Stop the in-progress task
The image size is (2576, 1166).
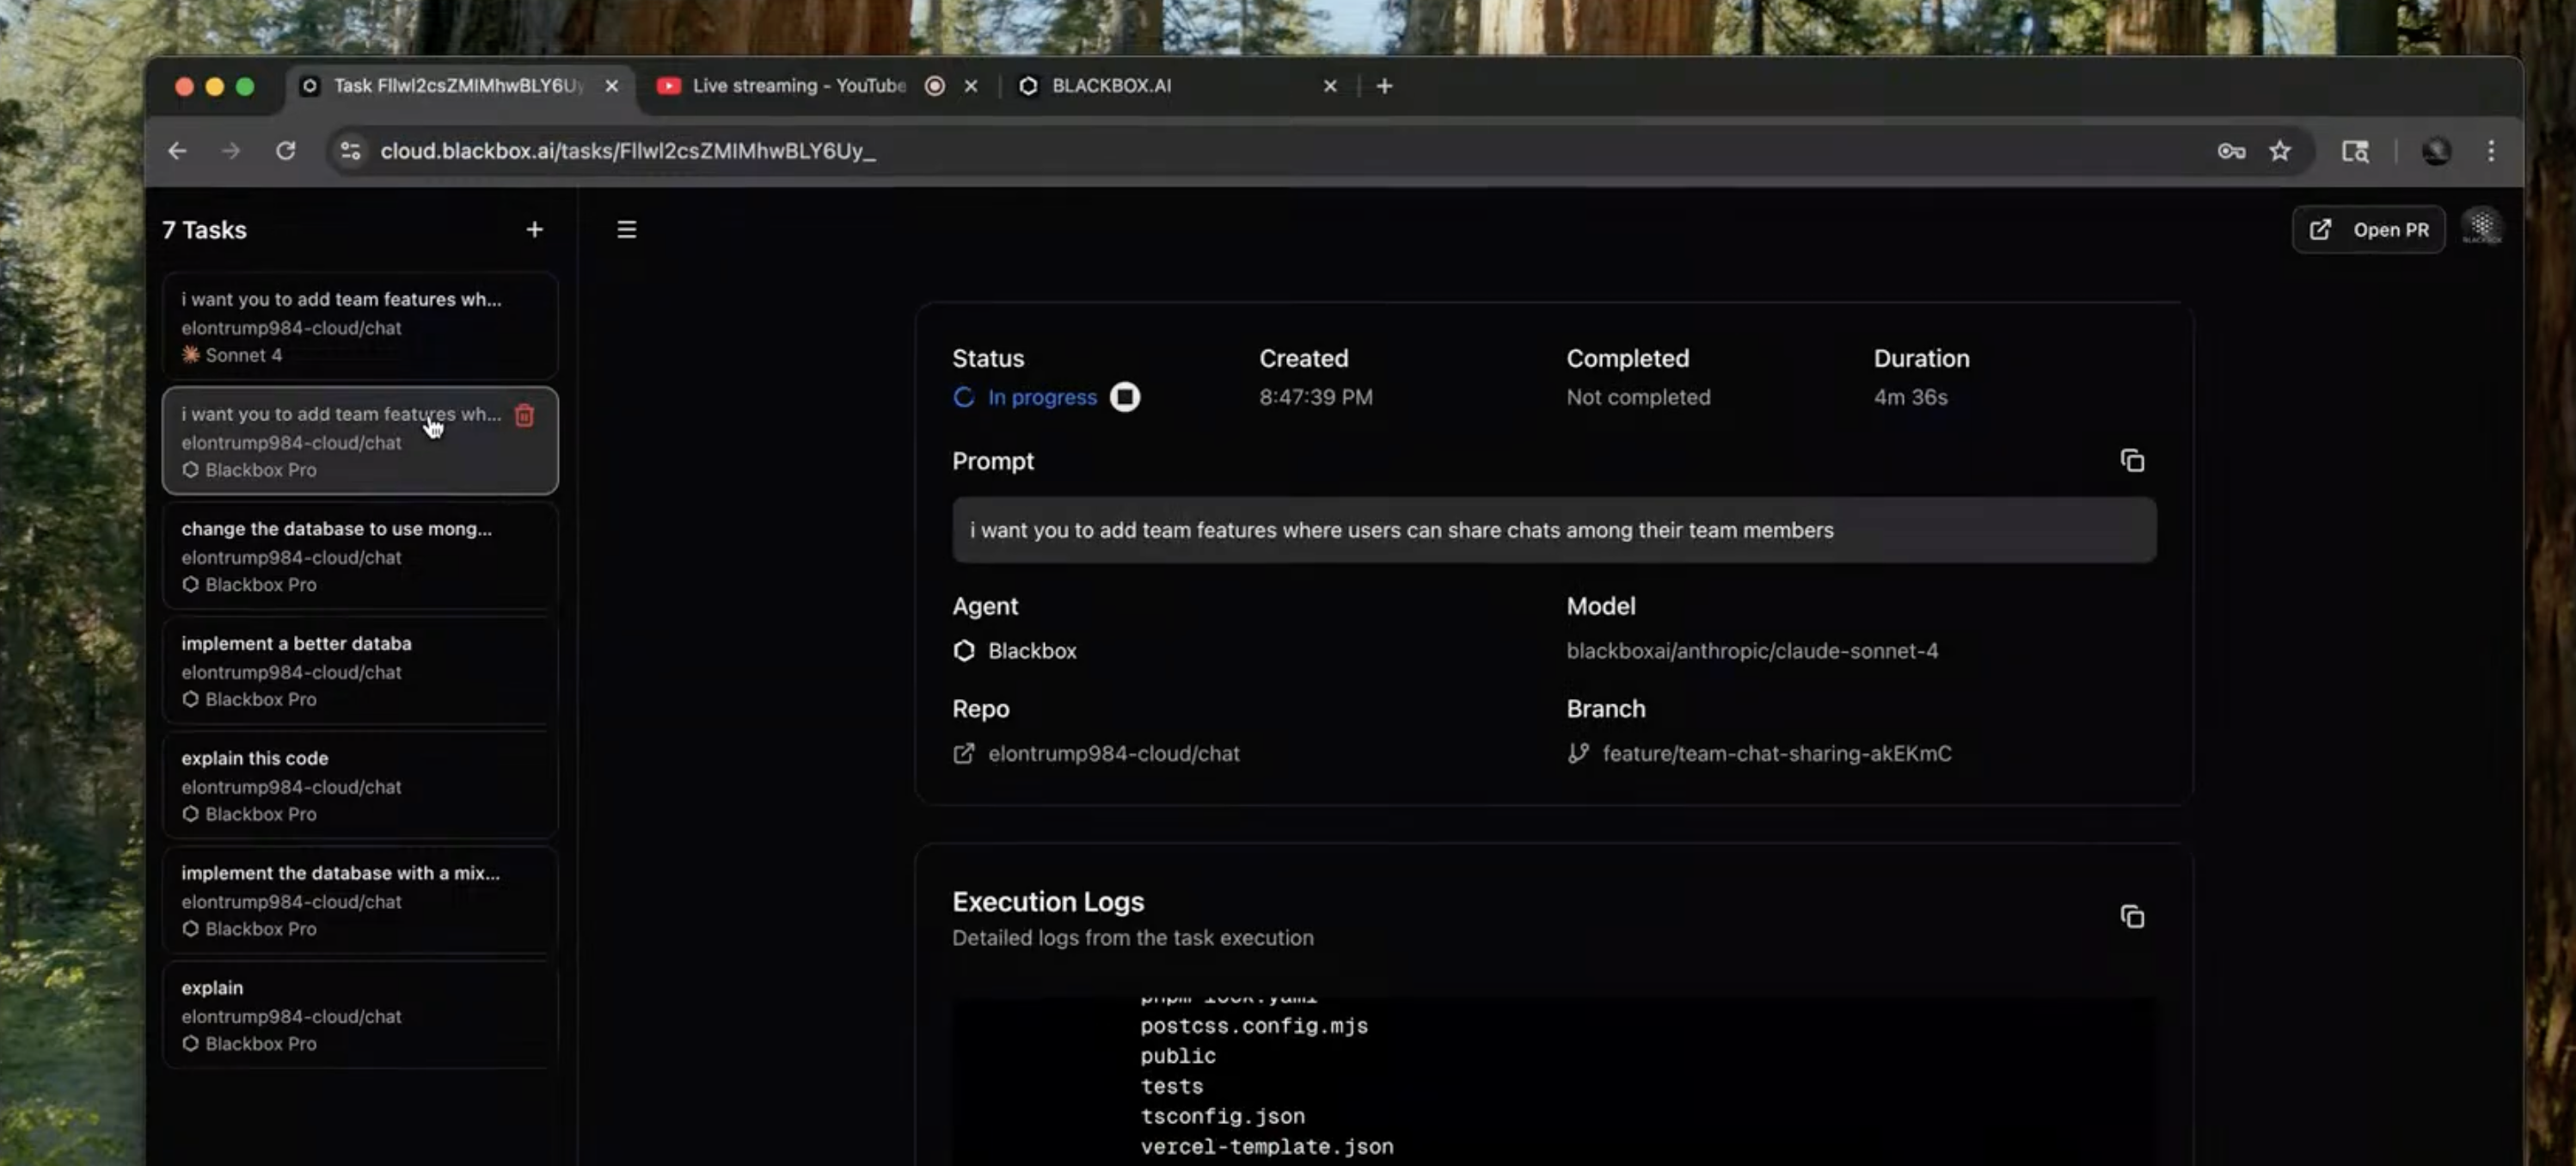[x=1124, y=397]
